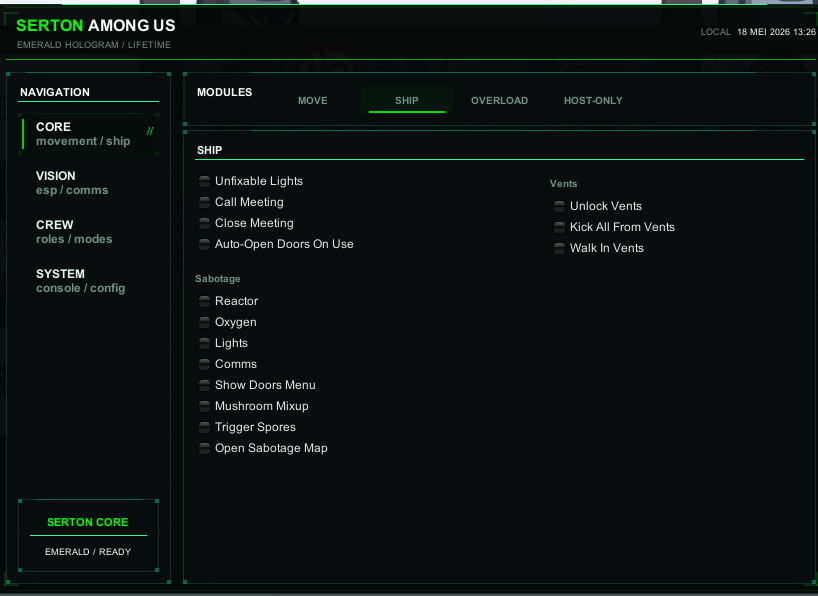Enable the Show Doors Menu option
Viewport: 818px width, 596px height.
204,385
